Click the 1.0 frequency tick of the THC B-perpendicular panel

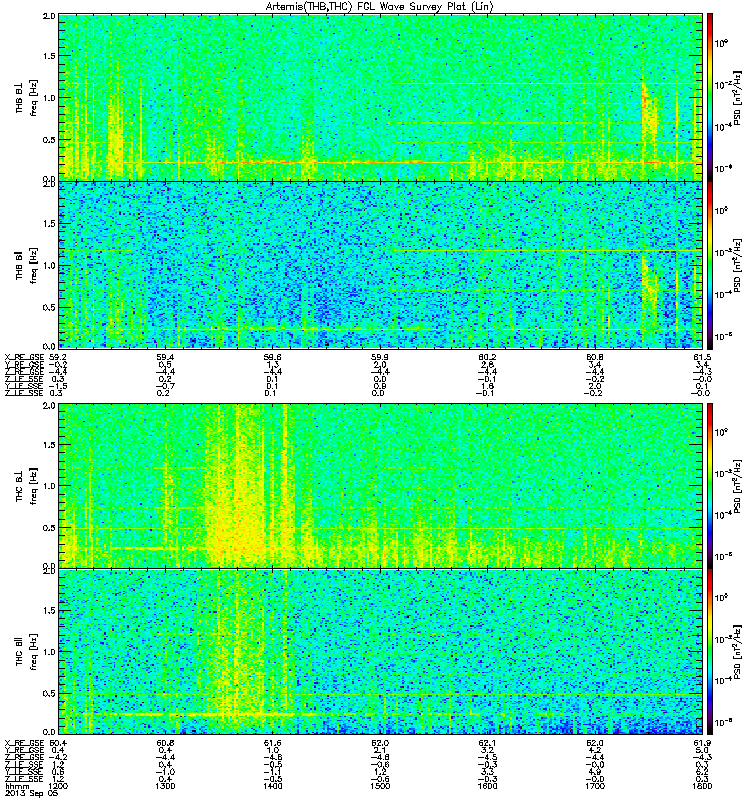(x=50, y=486)
